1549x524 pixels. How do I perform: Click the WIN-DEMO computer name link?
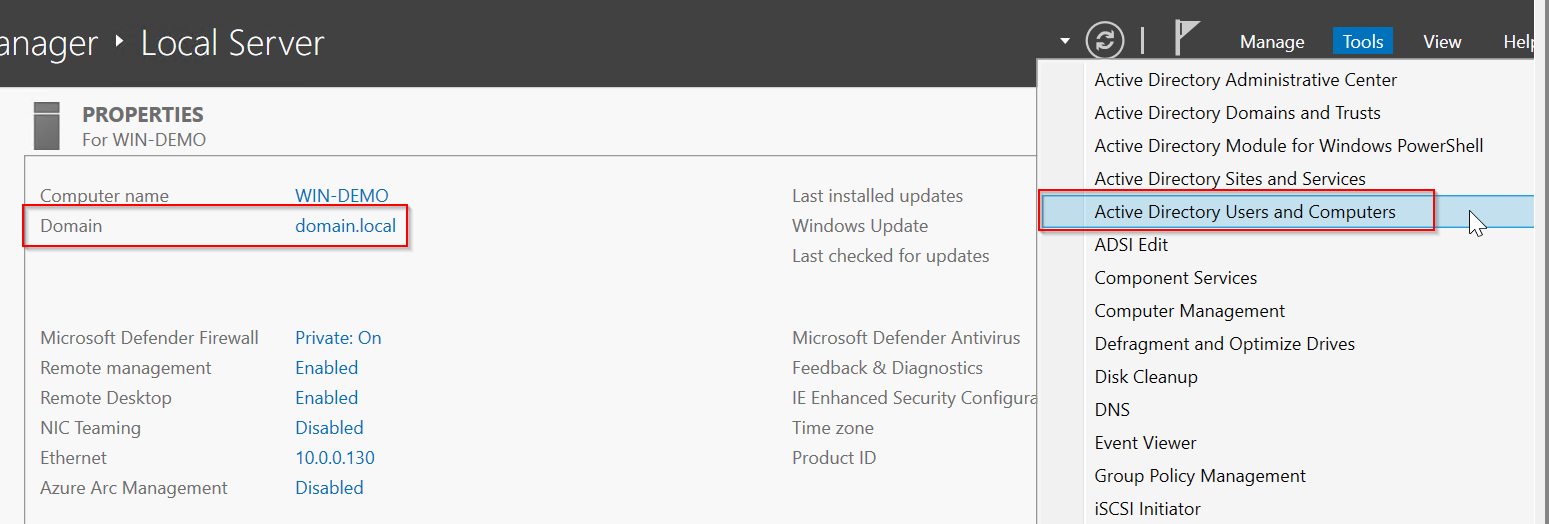tap(341, 196)
